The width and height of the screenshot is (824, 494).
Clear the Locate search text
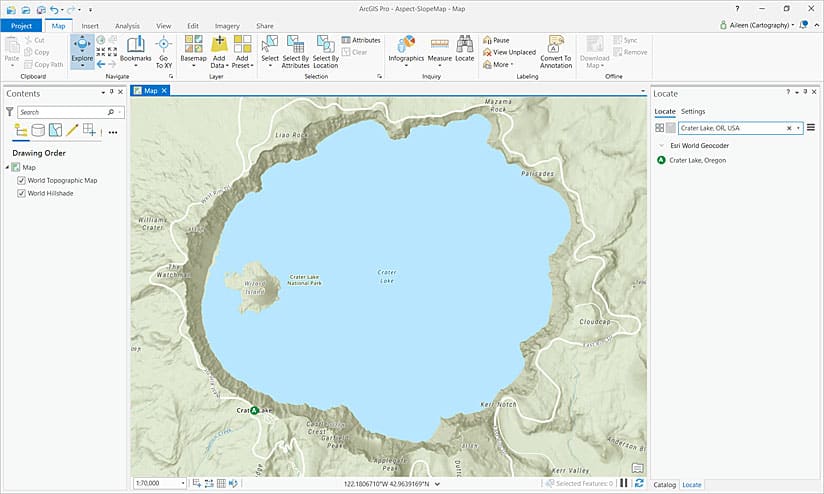(788, 128)
